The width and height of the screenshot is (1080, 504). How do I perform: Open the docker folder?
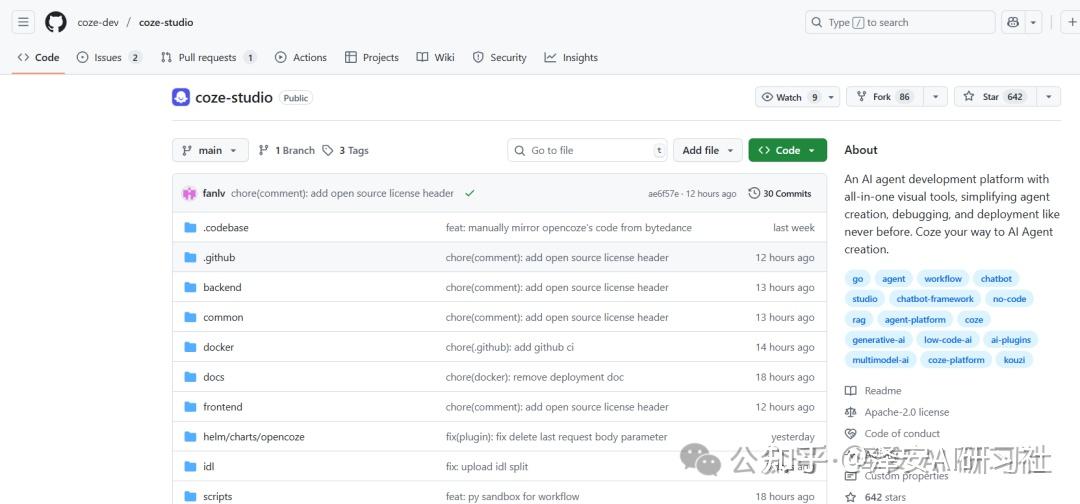(x=218, y=347)
